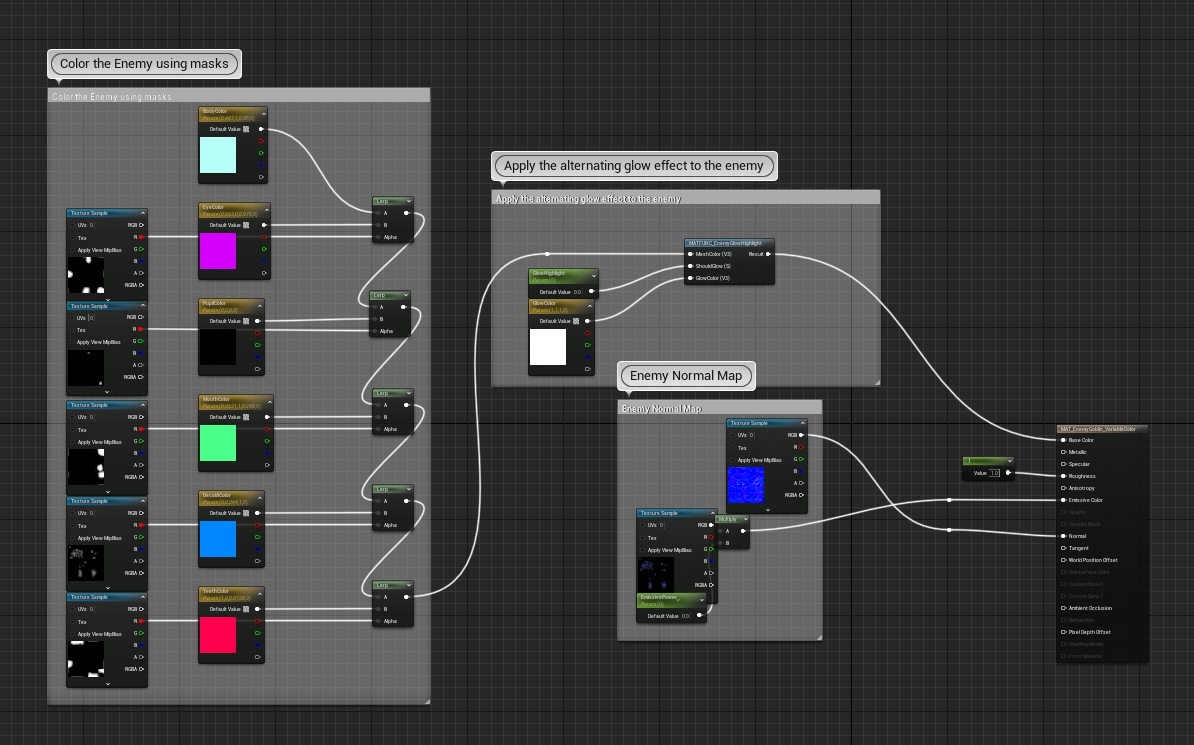Click the Pixel Depth Offset pin
The image size is (1194, 745).
(1064, 631)
